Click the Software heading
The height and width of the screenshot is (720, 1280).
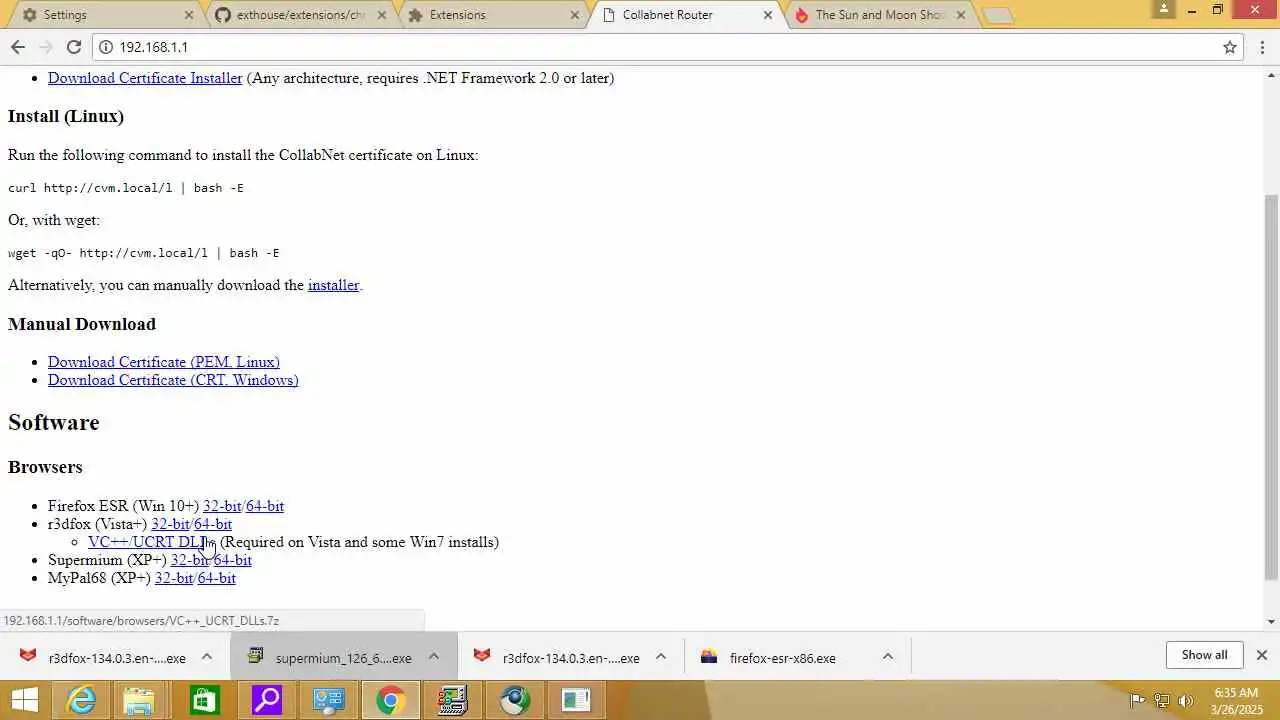point(54,422)
